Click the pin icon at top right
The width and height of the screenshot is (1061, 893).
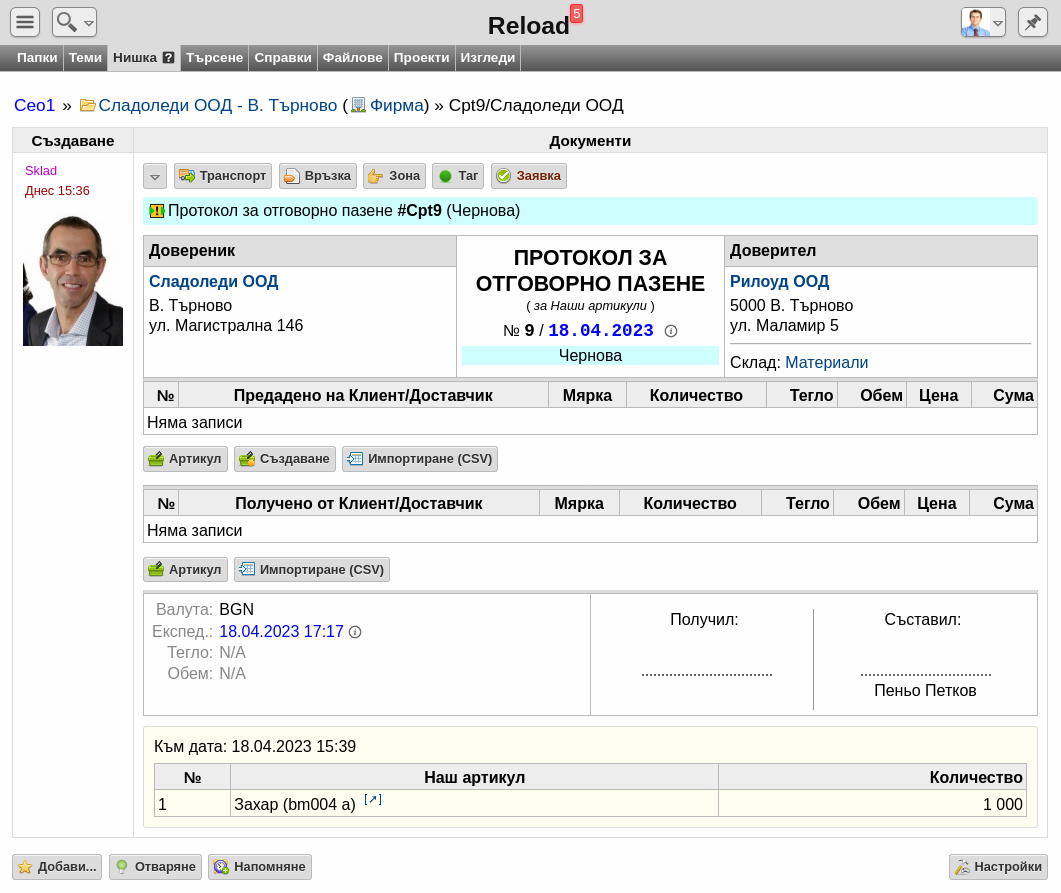tap(1033, 22)
